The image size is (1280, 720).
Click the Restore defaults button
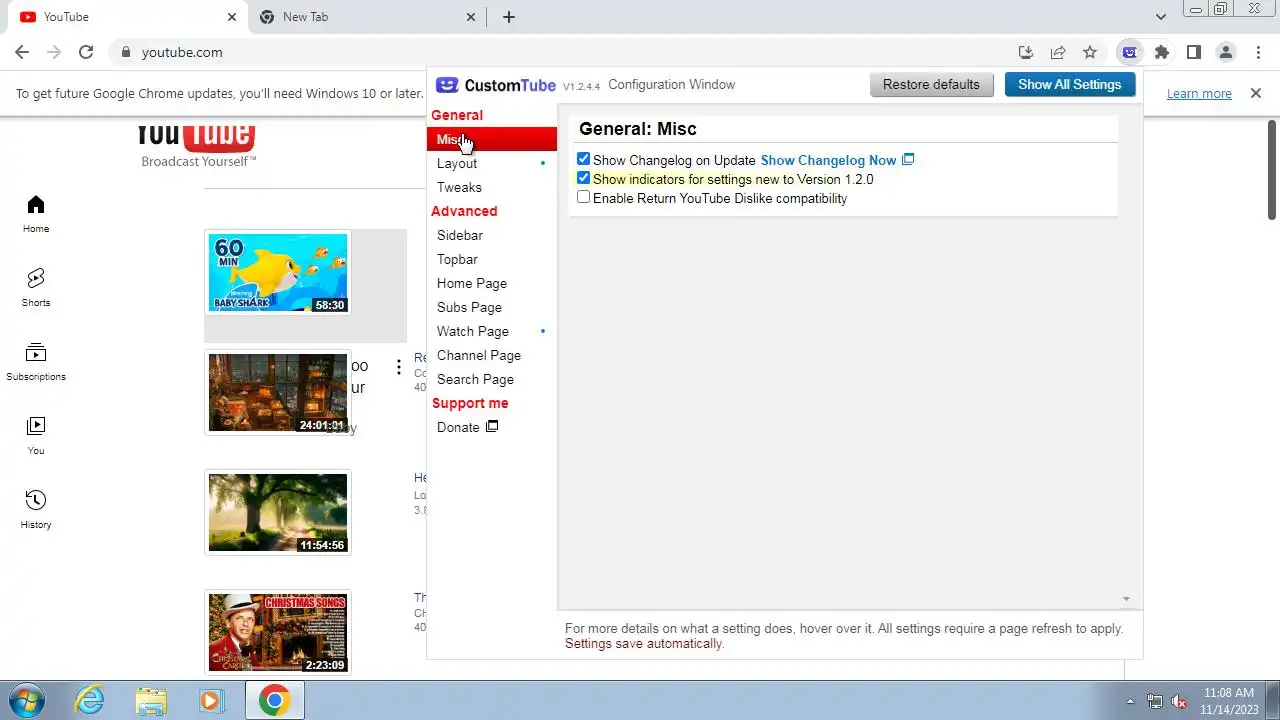click(x=931, y=84)
